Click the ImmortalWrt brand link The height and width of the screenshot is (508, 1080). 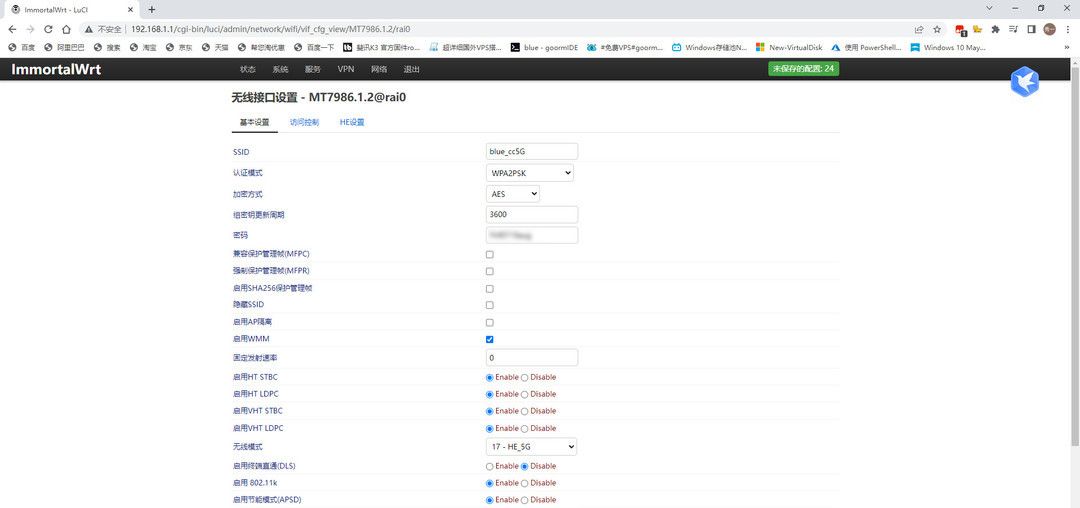(56, 69)
